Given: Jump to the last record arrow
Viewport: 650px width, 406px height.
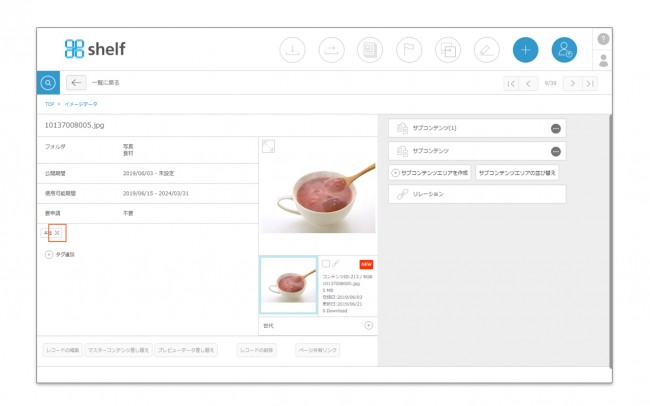Looking at the screenshot, I should (589, 83).
